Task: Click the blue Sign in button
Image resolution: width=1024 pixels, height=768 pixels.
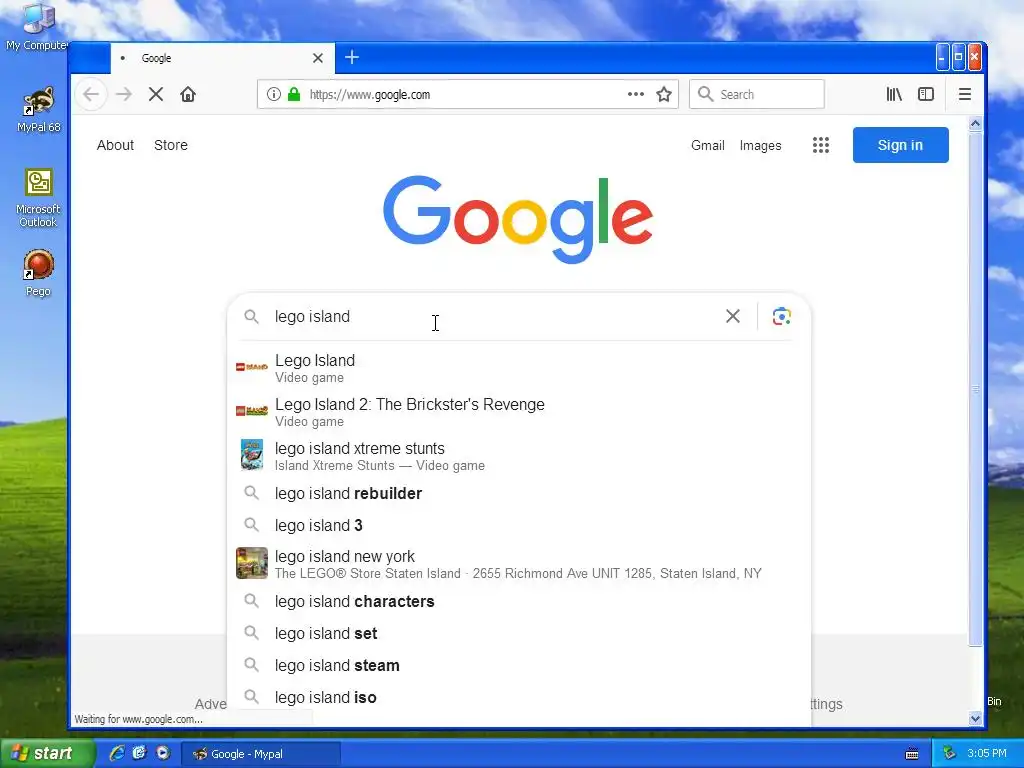Action: [901, 145]
